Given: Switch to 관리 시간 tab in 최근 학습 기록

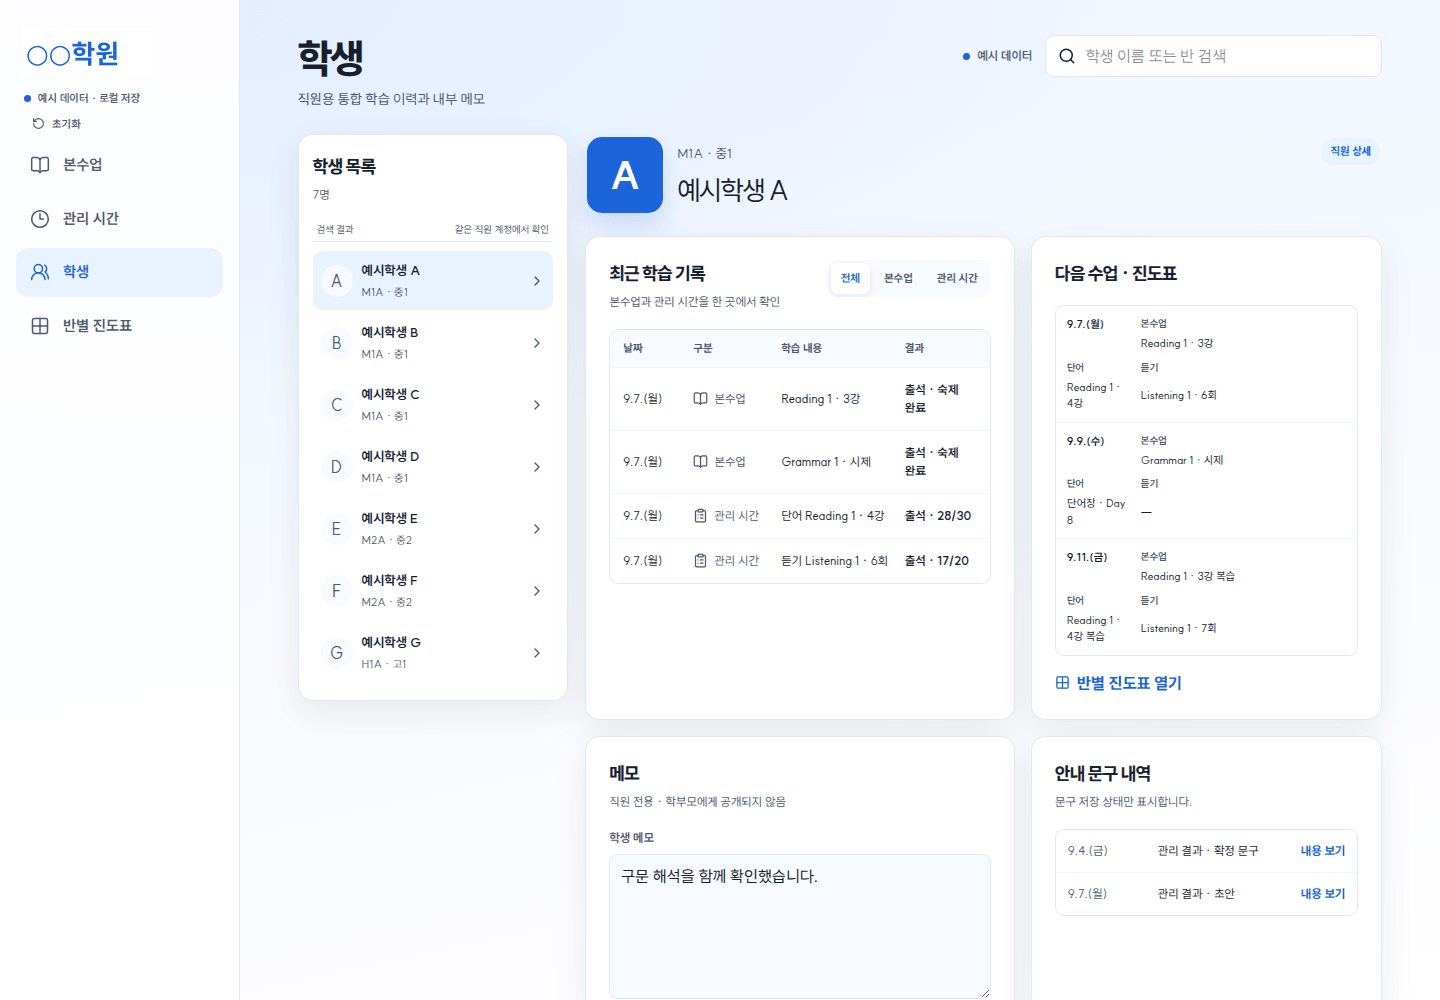Looking at the screenshot, I should tap(957, 278).
